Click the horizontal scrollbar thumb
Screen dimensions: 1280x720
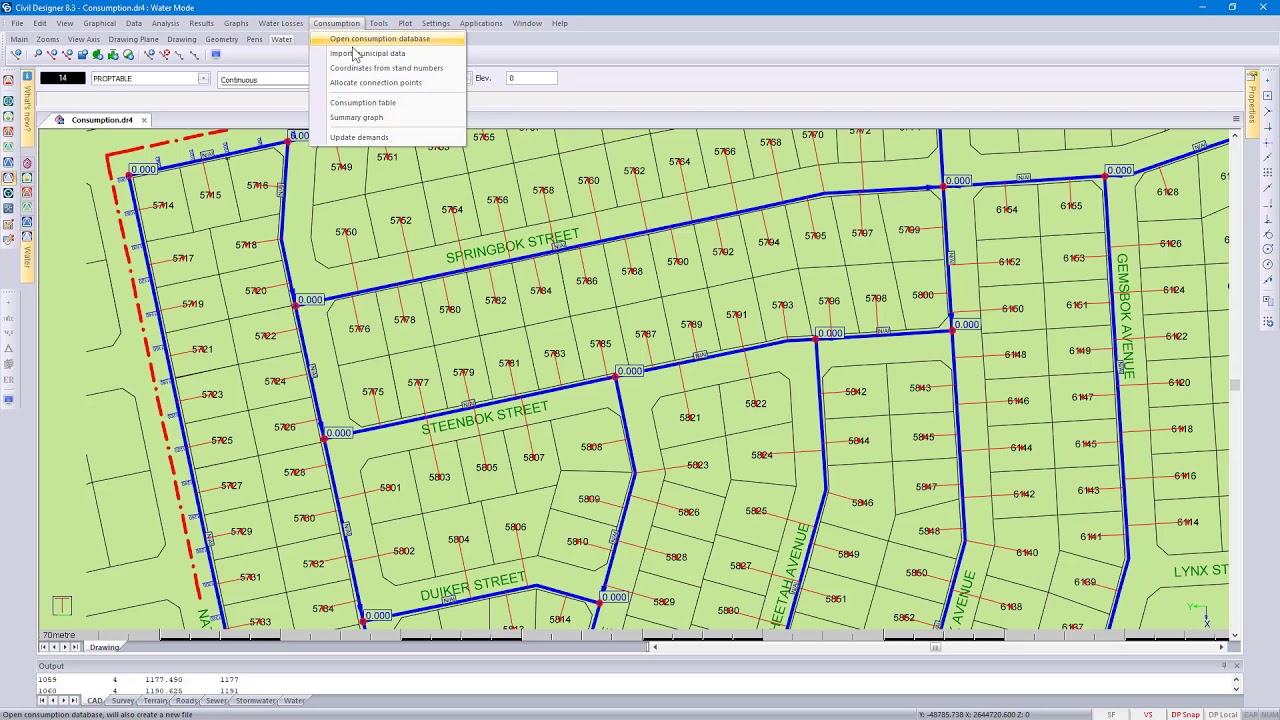(936, 647)
